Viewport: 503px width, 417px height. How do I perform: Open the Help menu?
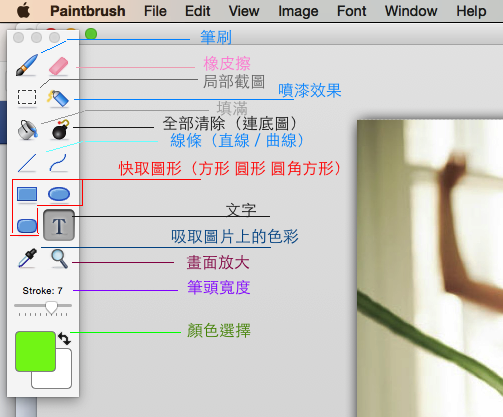click(x=471, y=11)
